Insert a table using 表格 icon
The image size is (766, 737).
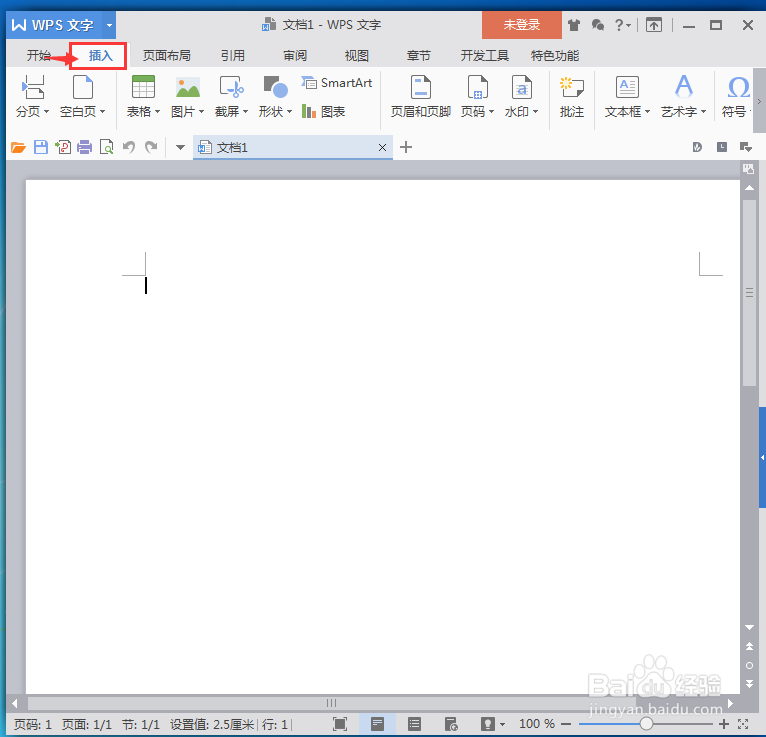click(x=143, y=87)
